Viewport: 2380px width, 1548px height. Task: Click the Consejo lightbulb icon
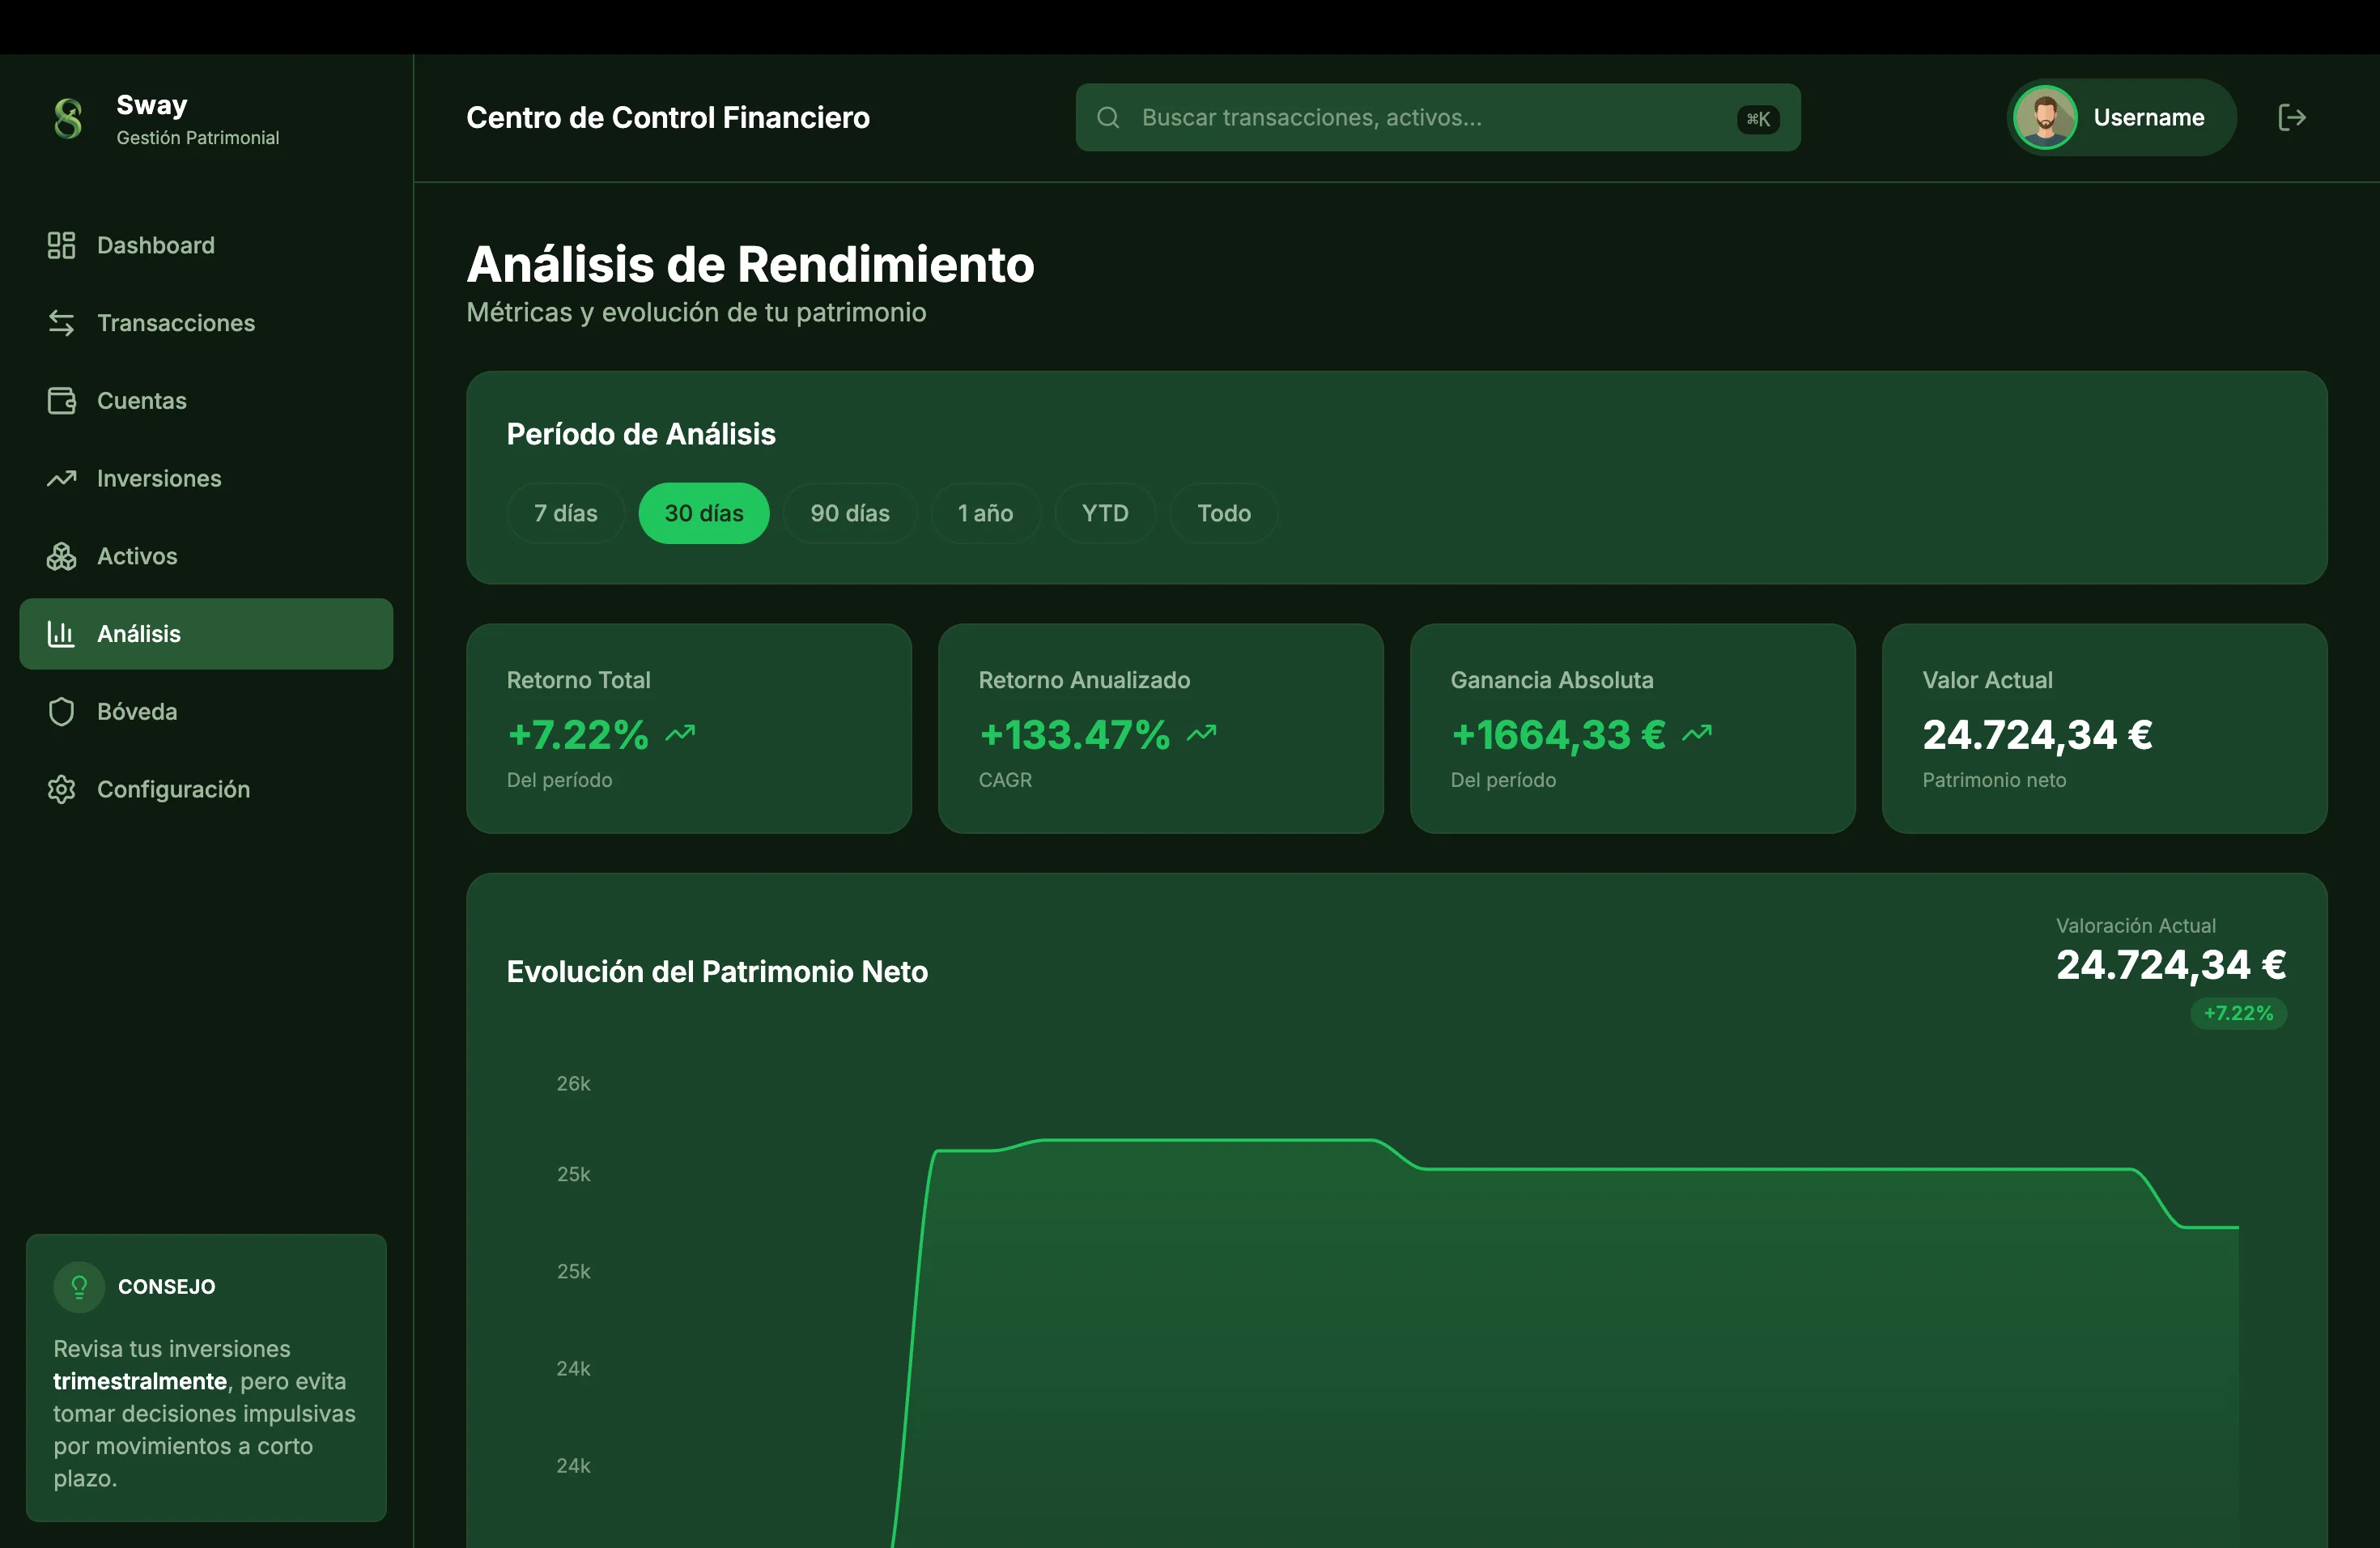click(79, 1287)
